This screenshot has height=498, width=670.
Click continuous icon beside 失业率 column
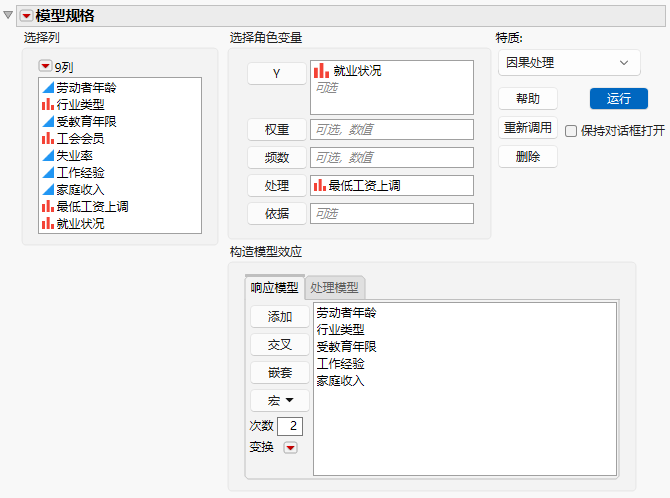pyautogui.click(x=48, y=155)
